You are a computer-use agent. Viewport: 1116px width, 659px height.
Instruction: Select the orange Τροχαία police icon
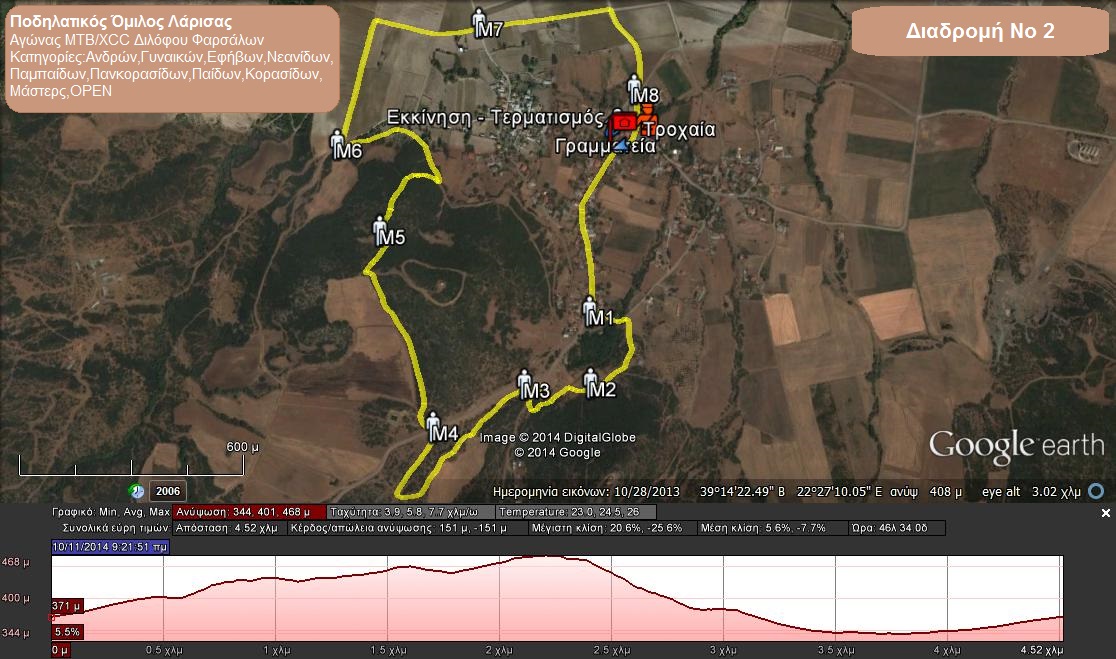647,114
